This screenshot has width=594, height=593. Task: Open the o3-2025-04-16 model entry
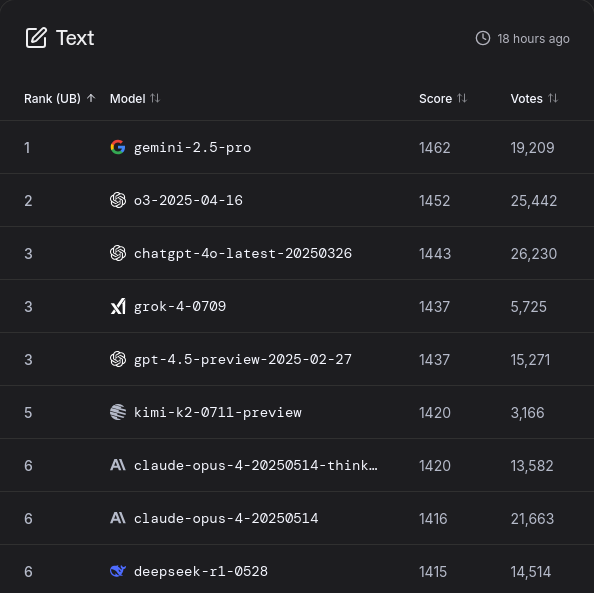pyautogui.click(x=188, y=200)
